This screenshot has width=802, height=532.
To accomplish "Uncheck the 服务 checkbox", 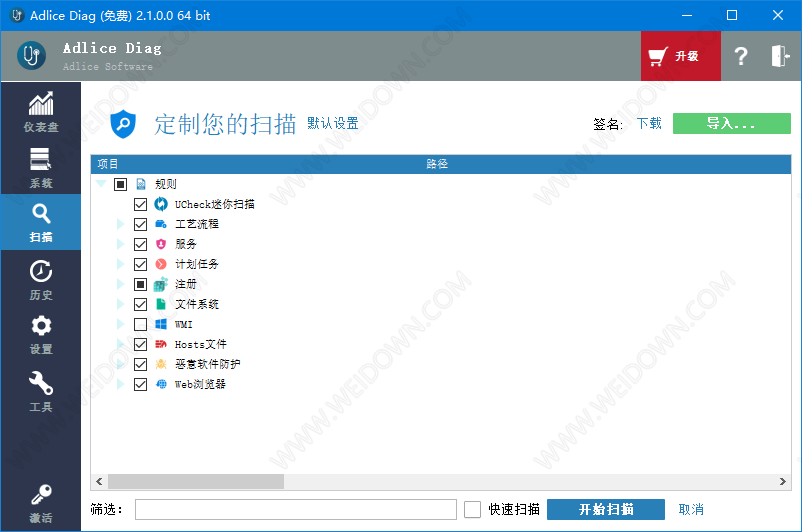I will (x=140, y=244).
